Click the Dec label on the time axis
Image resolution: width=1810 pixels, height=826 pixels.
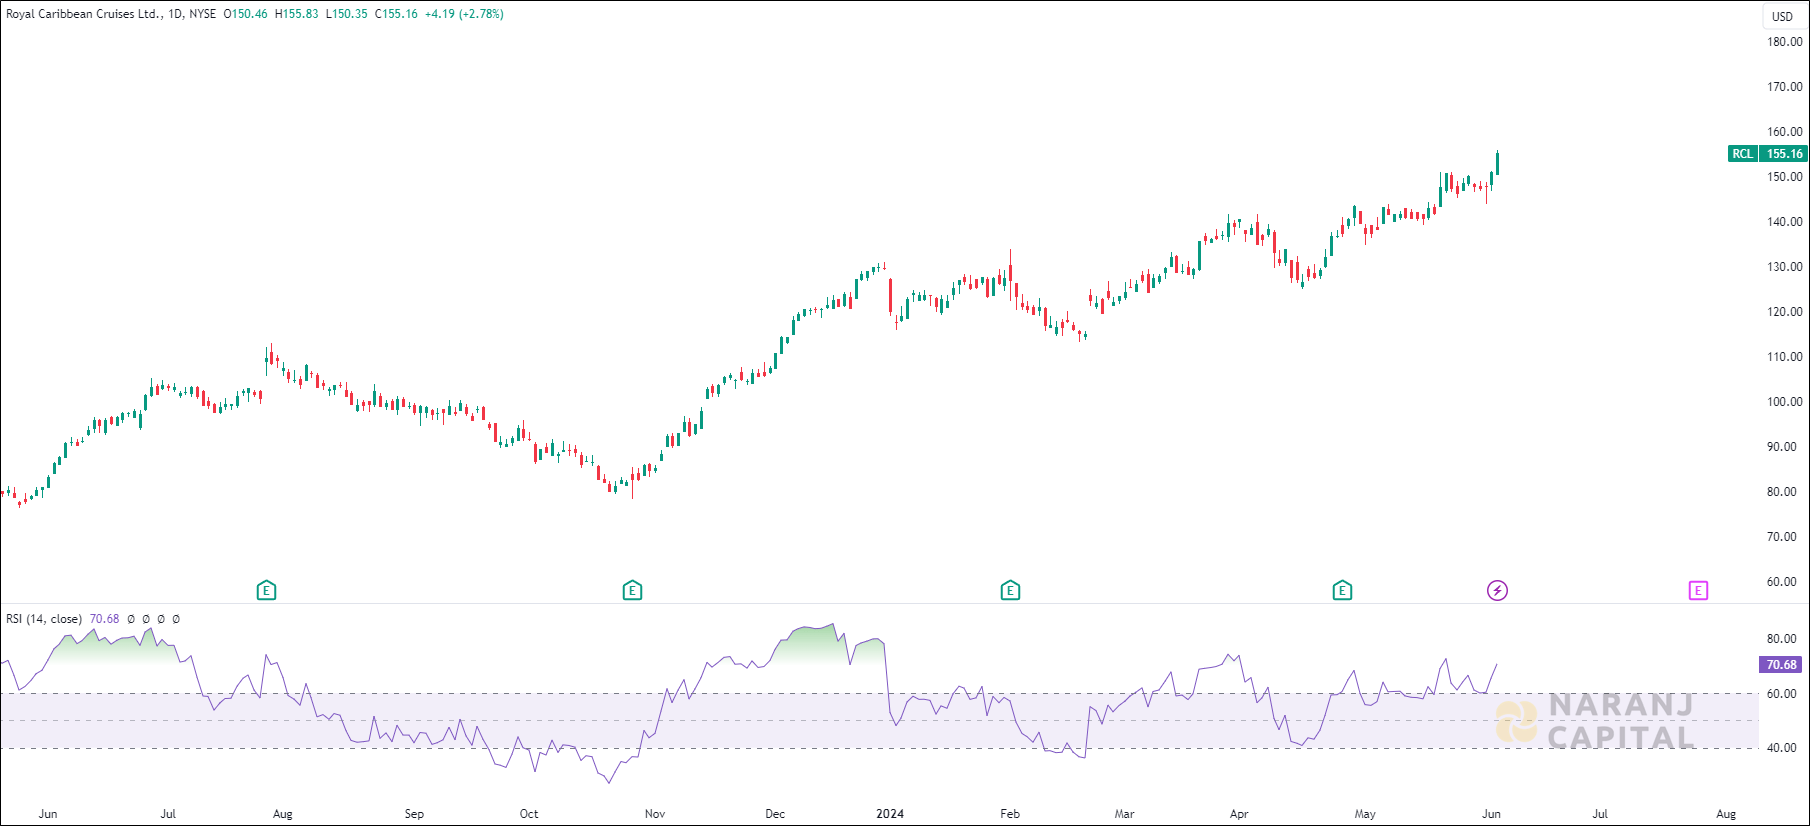tap(775, 813)
